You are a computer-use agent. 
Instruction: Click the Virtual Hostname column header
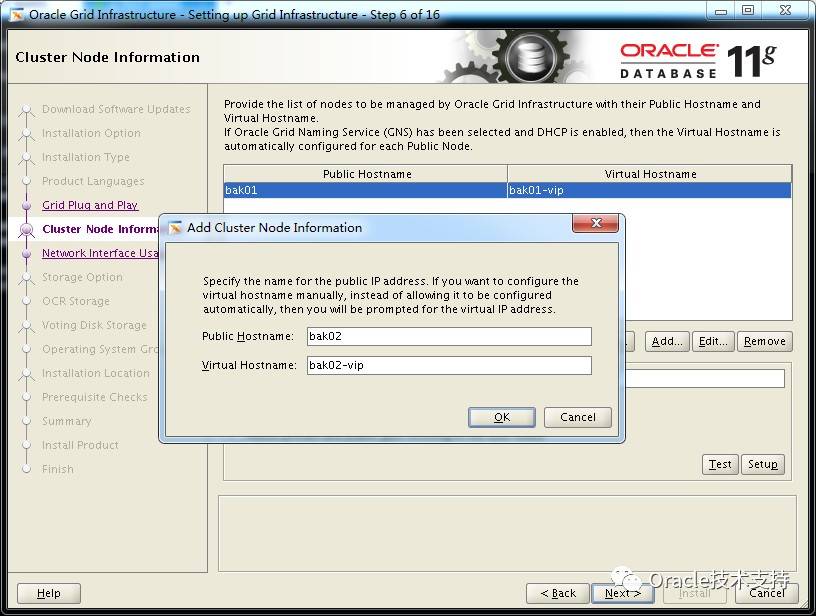coord(649,174)
